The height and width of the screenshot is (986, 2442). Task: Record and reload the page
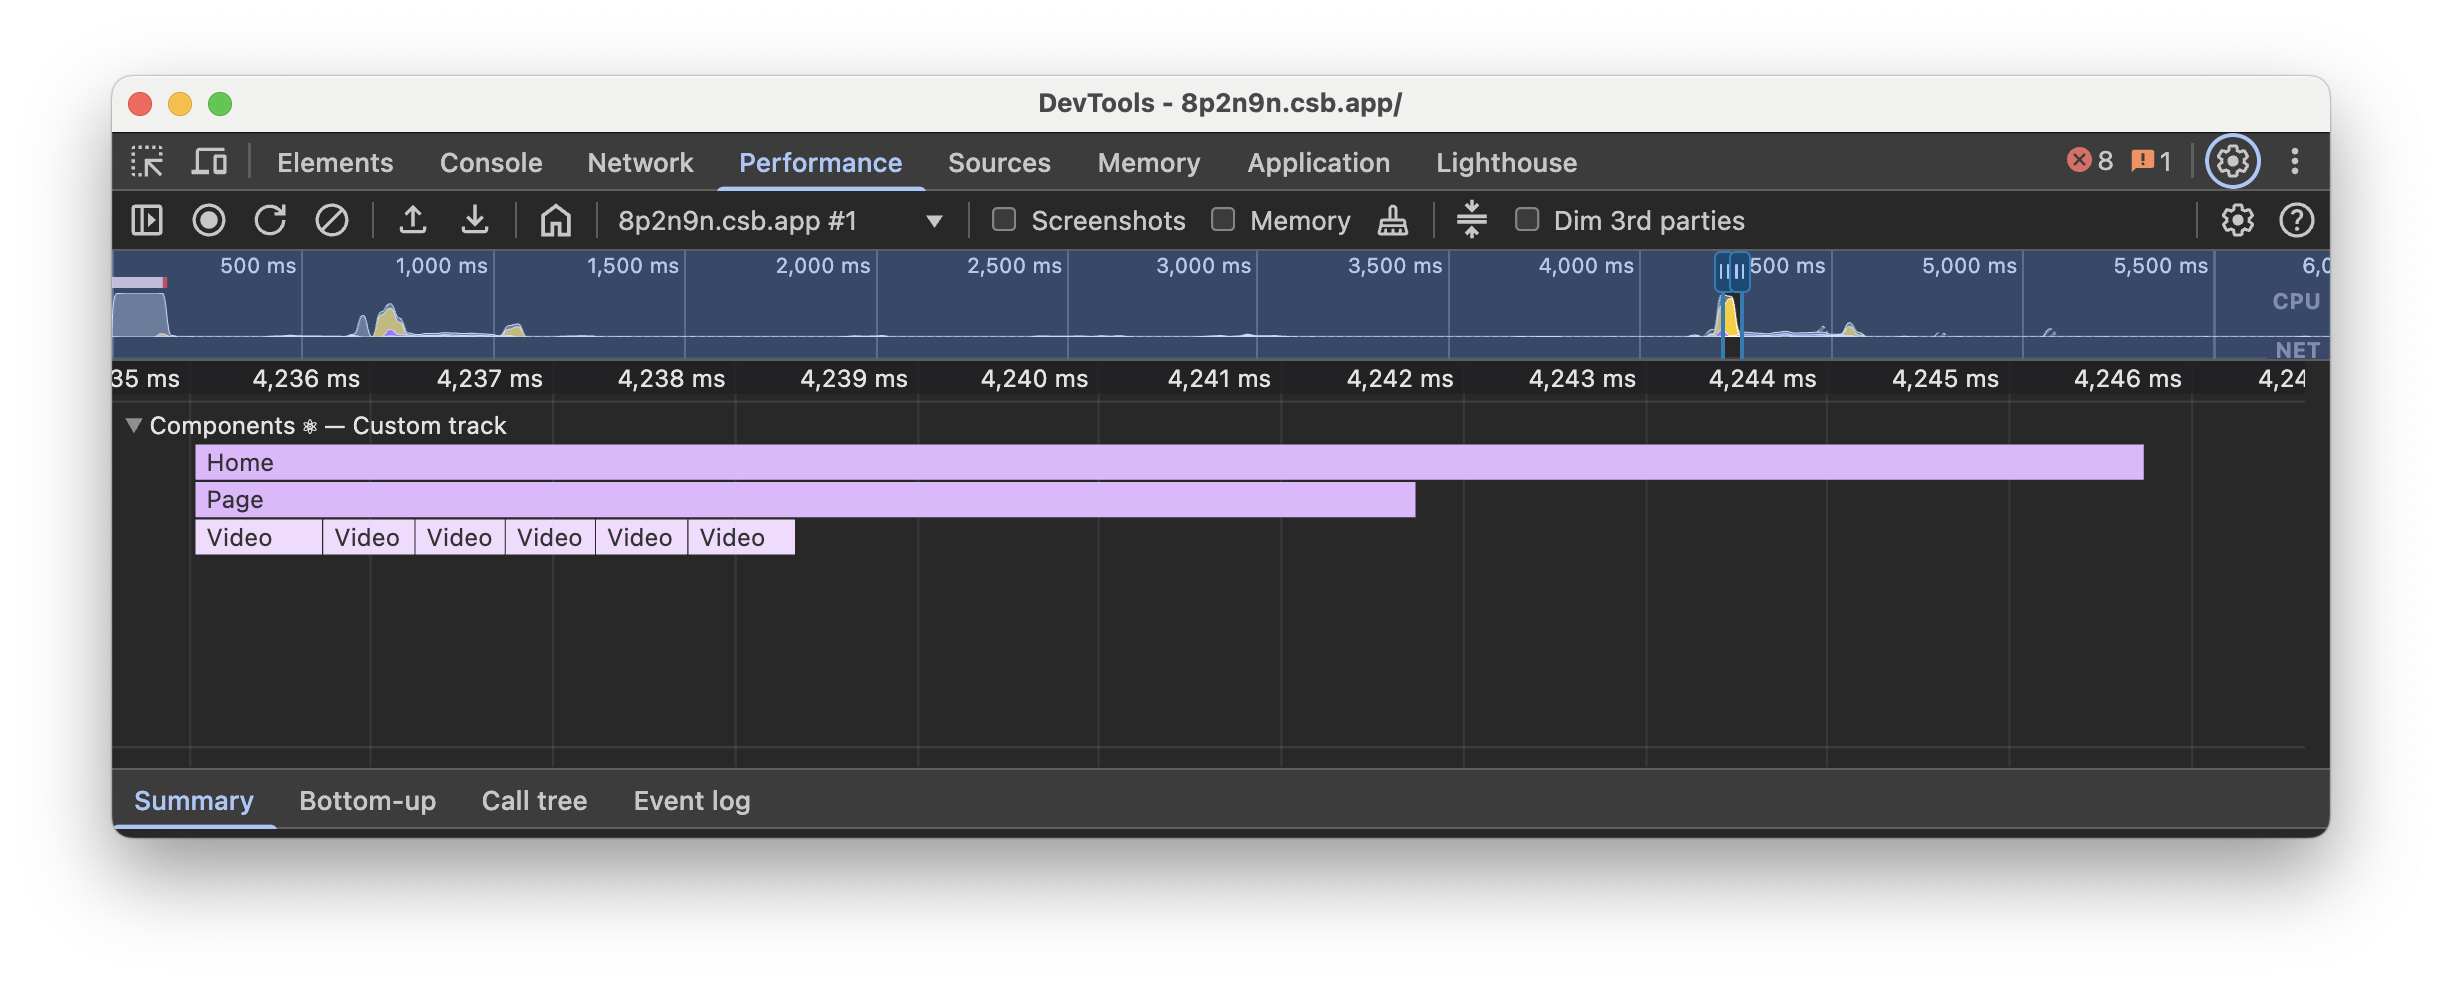tap(270, 220)
